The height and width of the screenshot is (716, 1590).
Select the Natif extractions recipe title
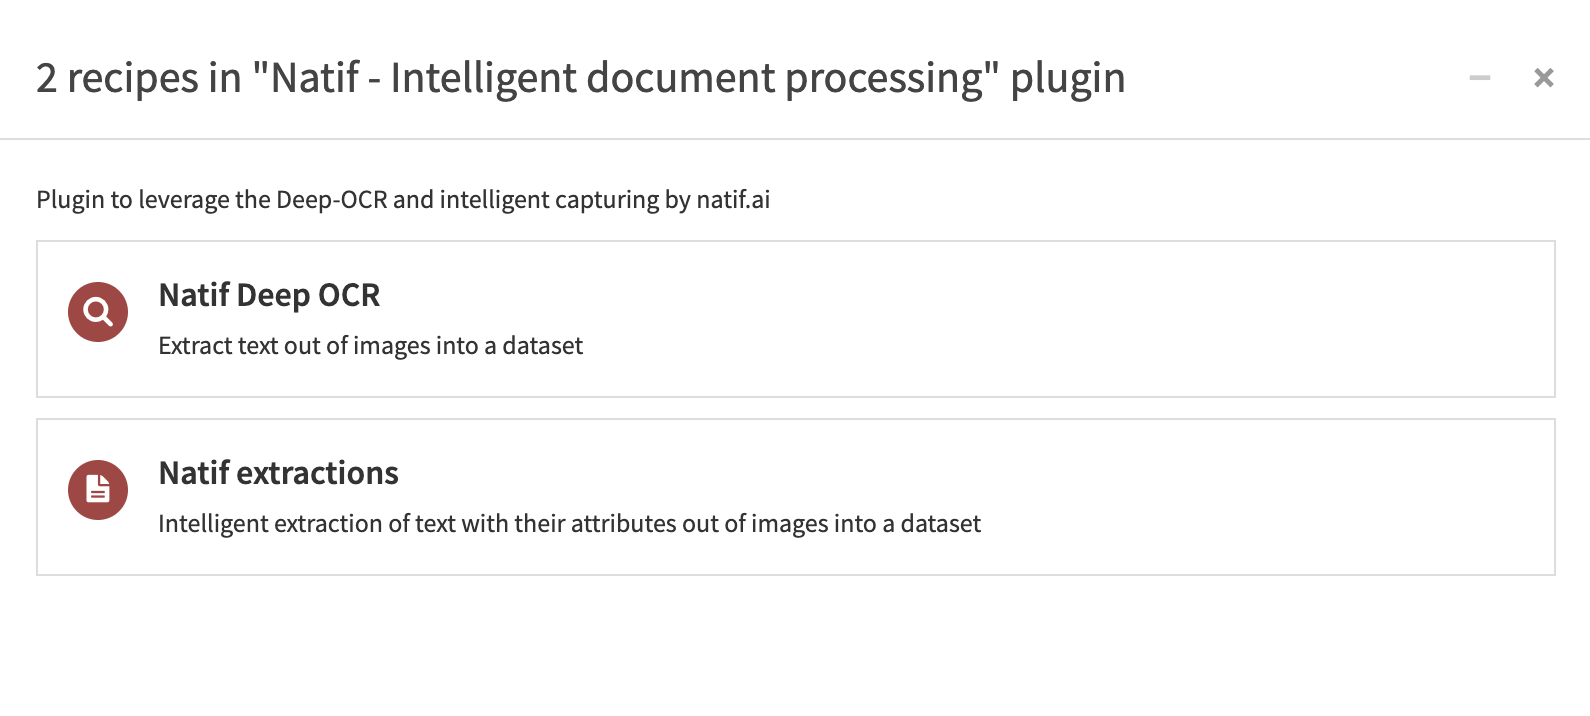tap(278, 473)
